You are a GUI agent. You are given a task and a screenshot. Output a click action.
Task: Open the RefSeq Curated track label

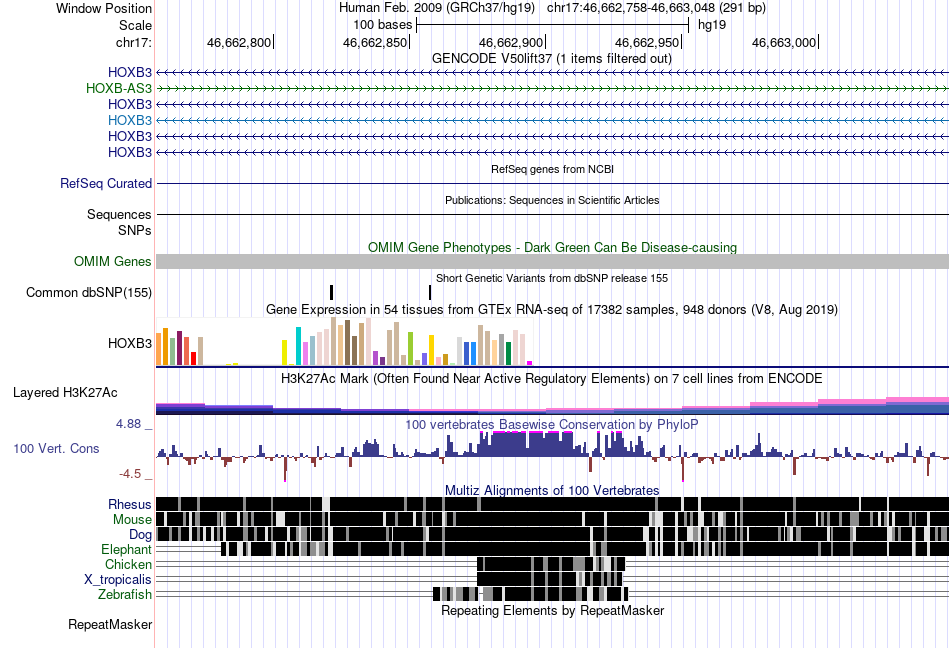[x=106, y=183]
